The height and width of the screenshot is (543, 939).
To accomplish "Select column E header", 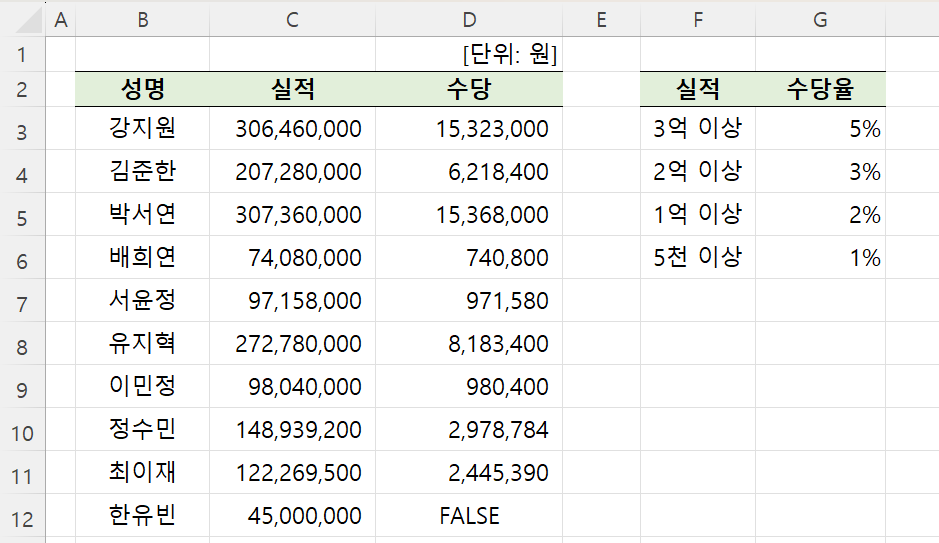I will pyautogui.click(x=601, y=20).
